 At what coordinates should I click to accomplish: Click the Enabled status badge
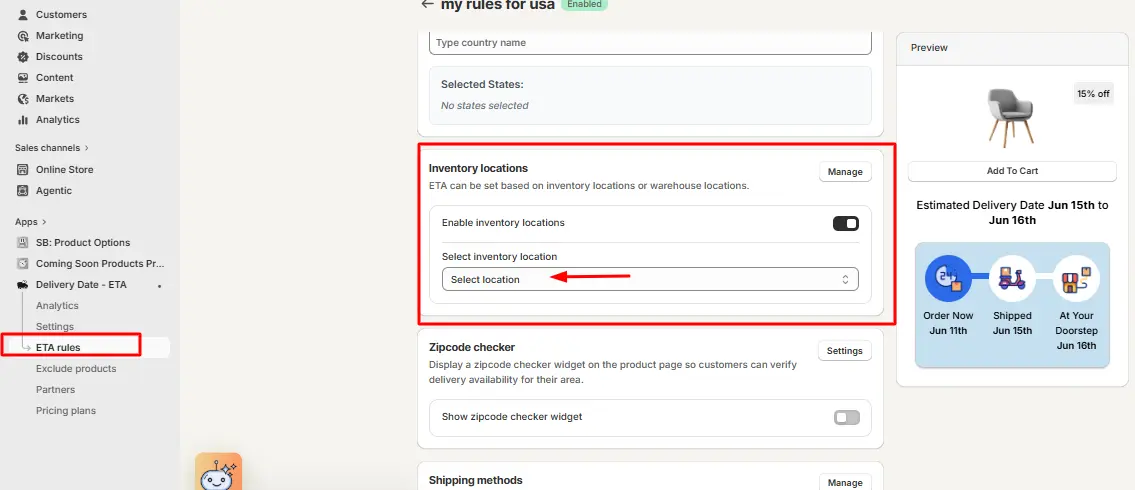point(584,4)
